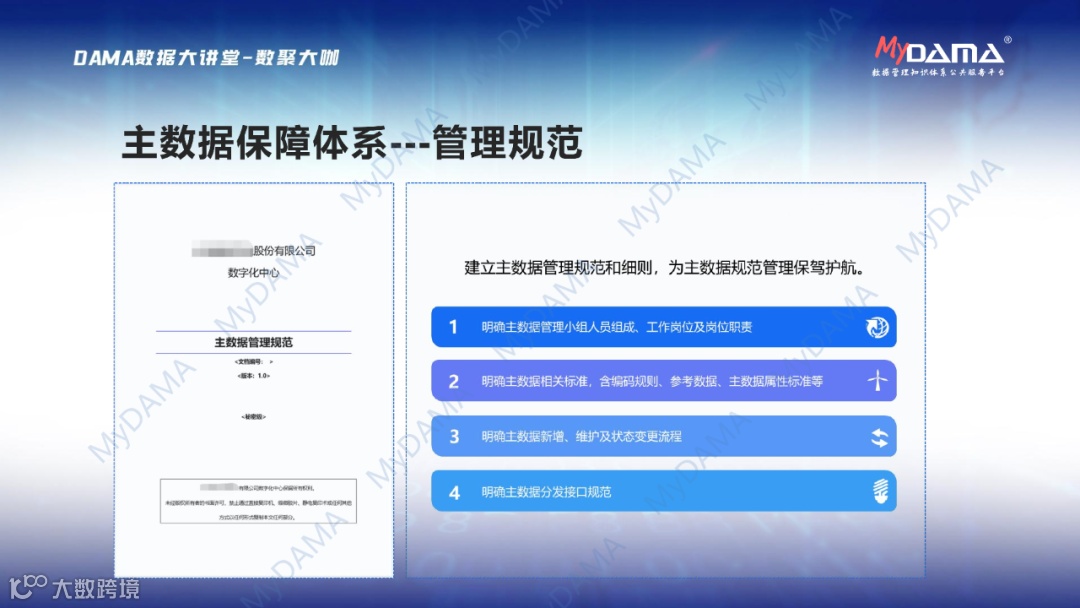Click the exchange arrows icon on bar 3
Screen dimensions: 1080x608
pyautogui.click(x=875, y=436)
